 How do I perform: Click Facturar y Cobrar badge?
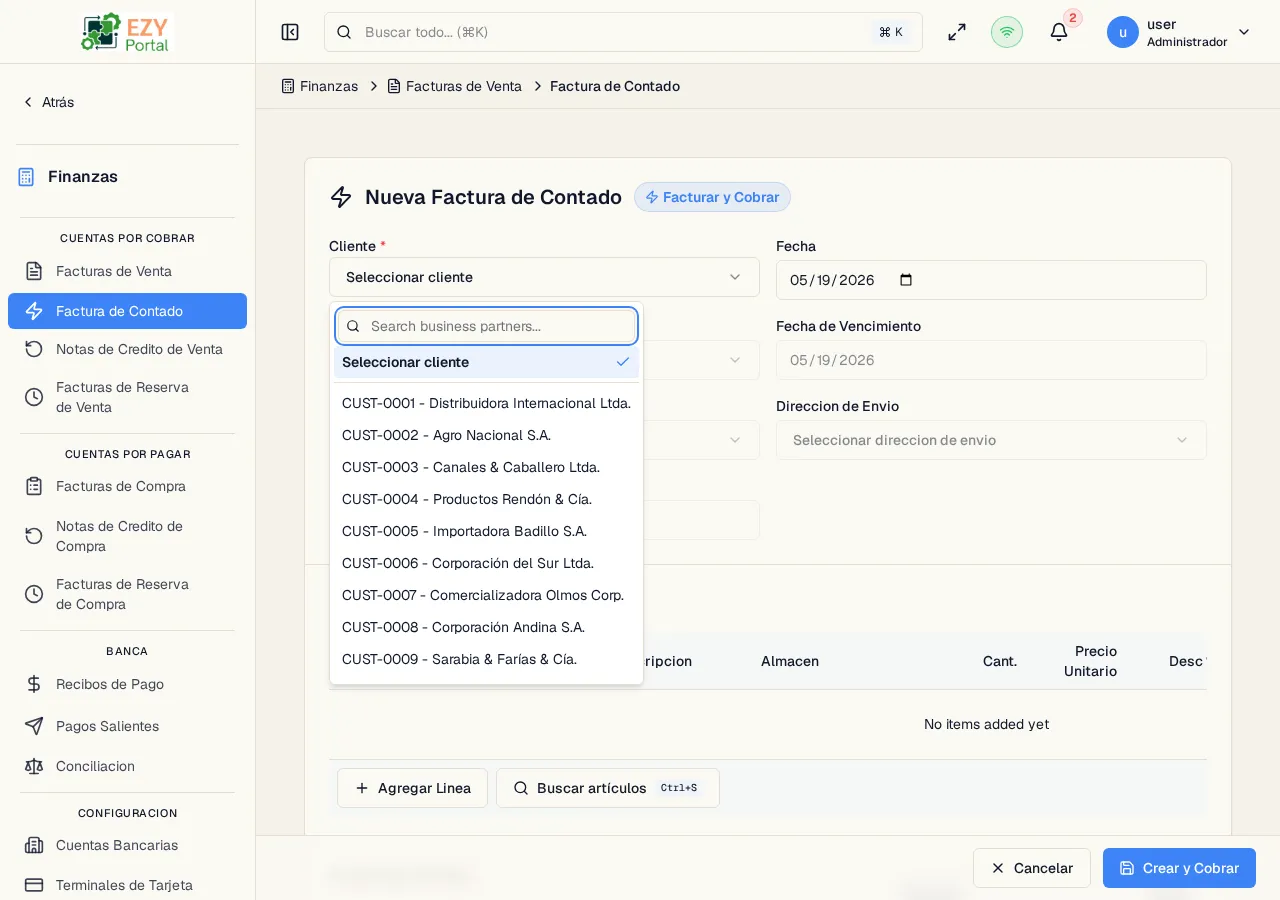click(x=712, y=197)
